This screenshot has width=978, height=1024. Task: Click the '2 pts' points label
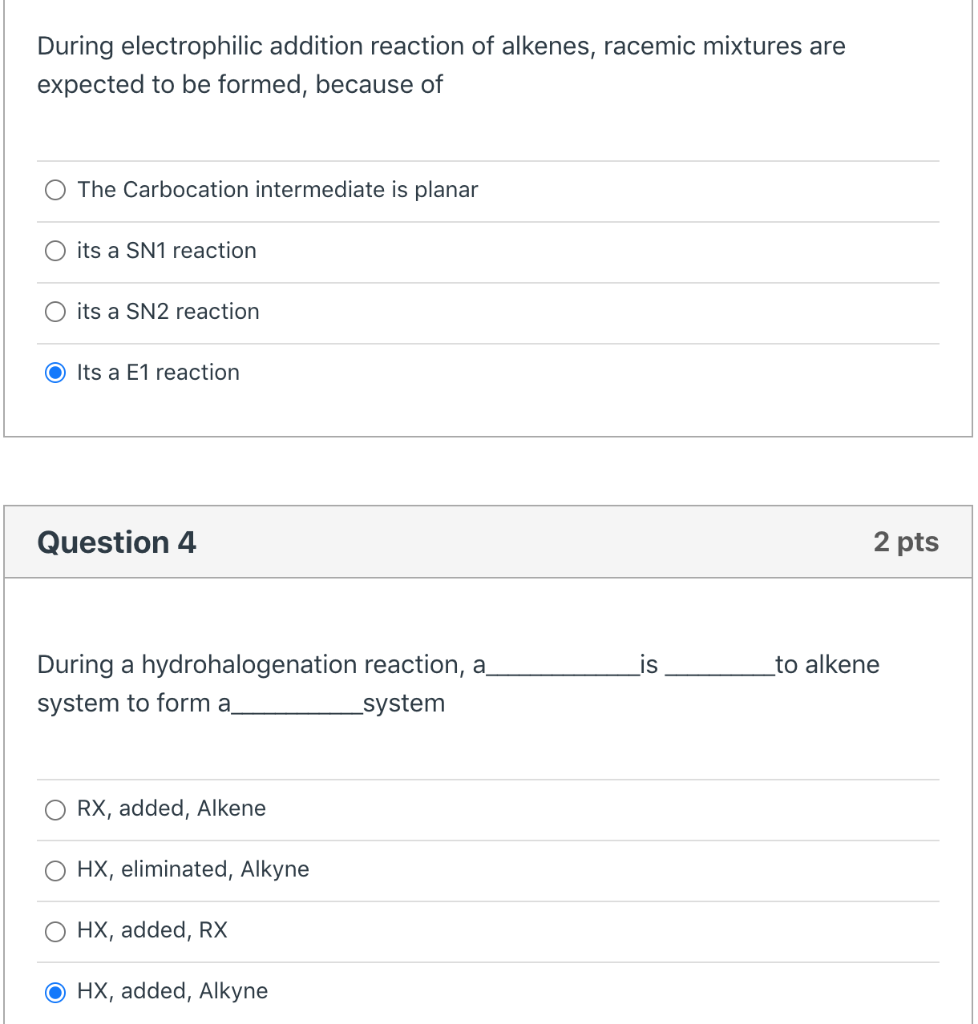coord(905,542)
